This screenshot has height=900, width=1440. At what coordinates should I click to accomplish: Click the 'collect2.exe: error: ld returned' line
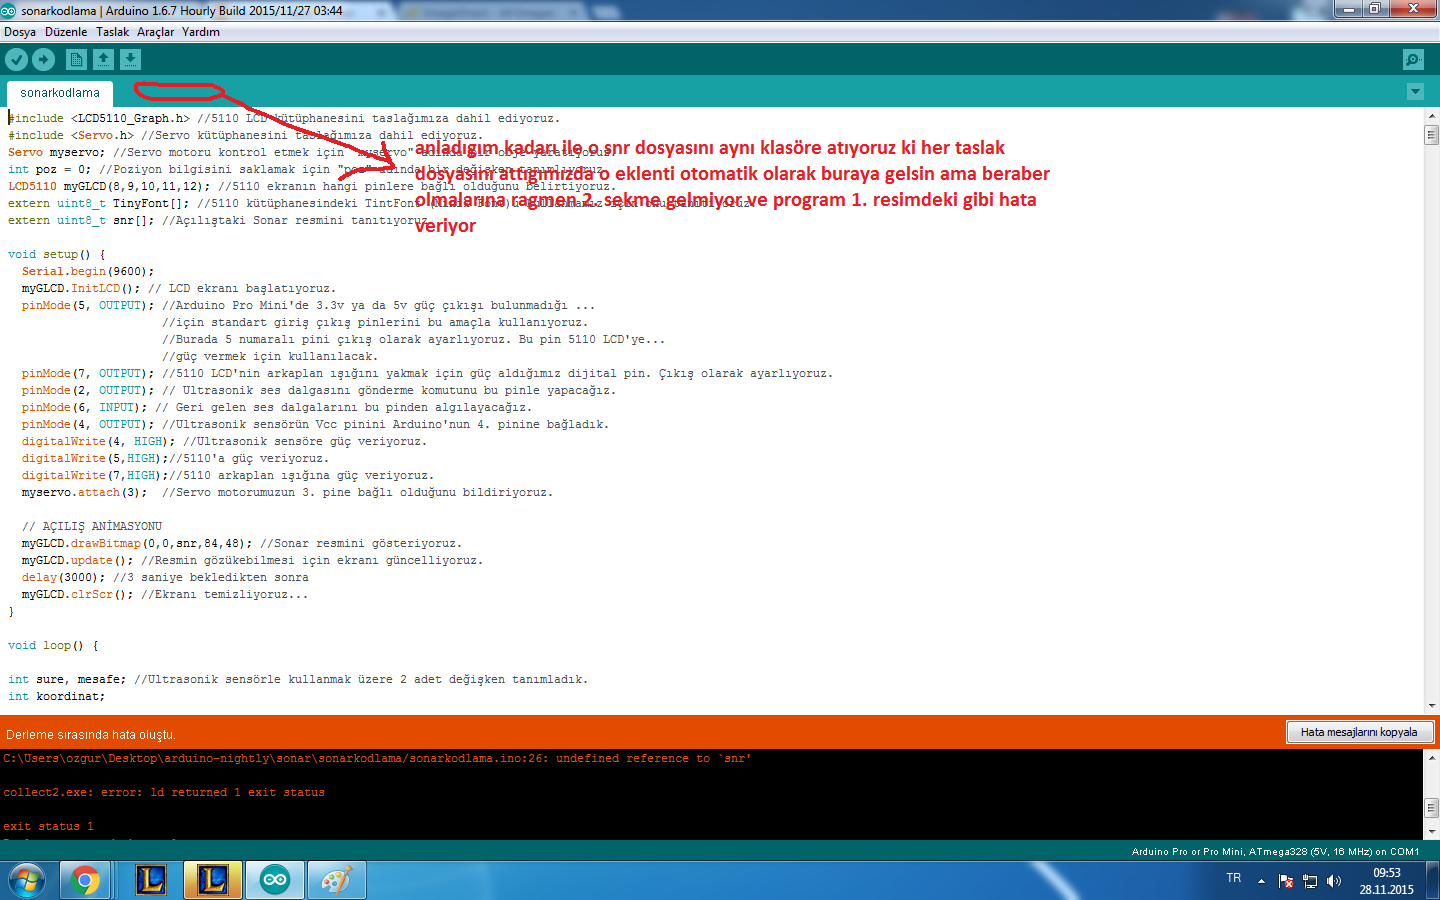[x=164, y=792]
